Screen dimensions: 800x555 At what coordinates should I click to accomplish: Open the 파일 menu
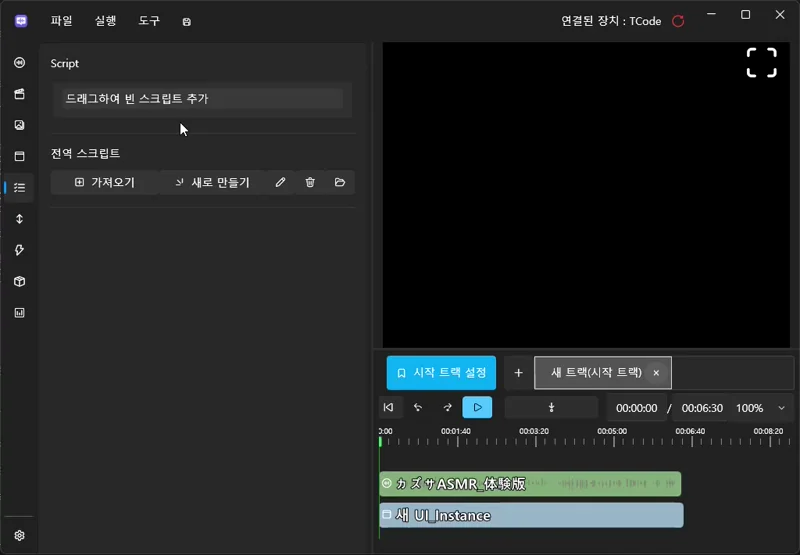pos(62,20)
